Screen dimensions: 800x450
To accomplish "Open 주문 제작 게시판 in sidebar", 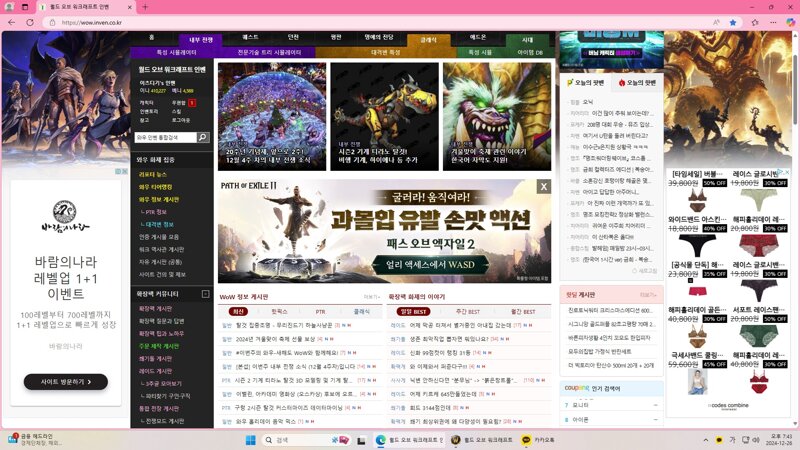I will click(159, 346).
